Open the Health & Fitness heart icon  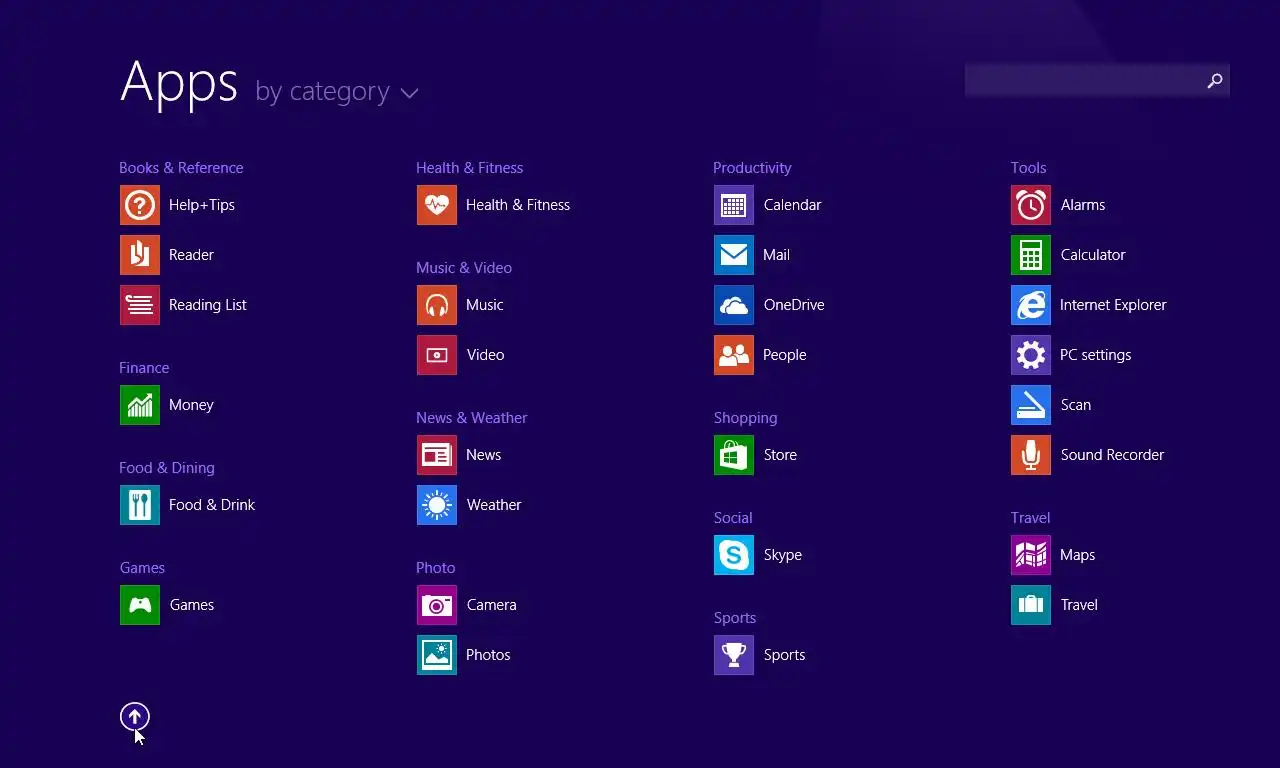437,205
